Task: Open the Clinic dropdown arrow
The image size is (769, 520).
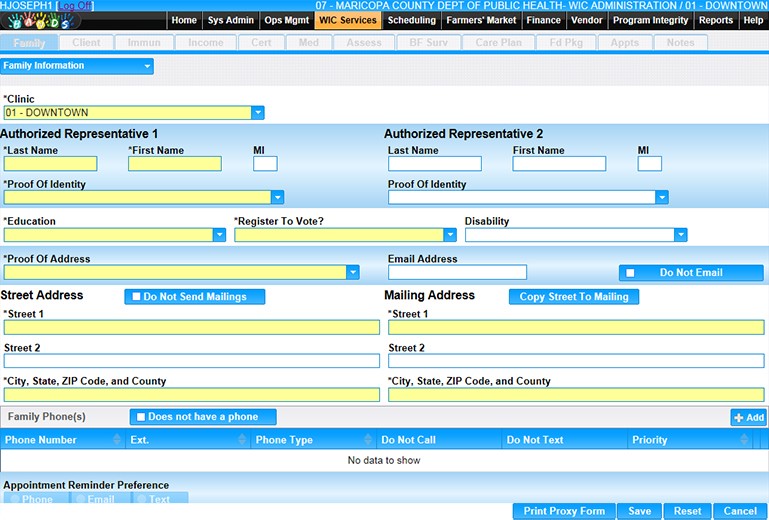Action: (258, 113)
